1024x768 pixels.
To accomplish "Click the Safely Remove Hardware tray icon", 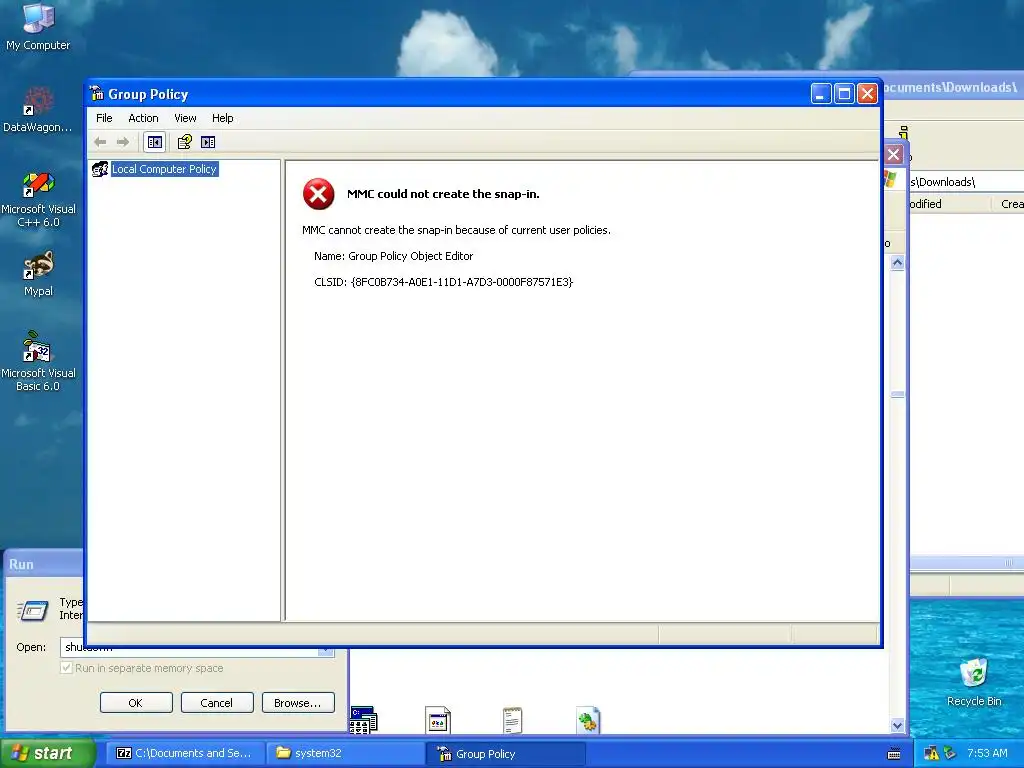I will point(950,754).
